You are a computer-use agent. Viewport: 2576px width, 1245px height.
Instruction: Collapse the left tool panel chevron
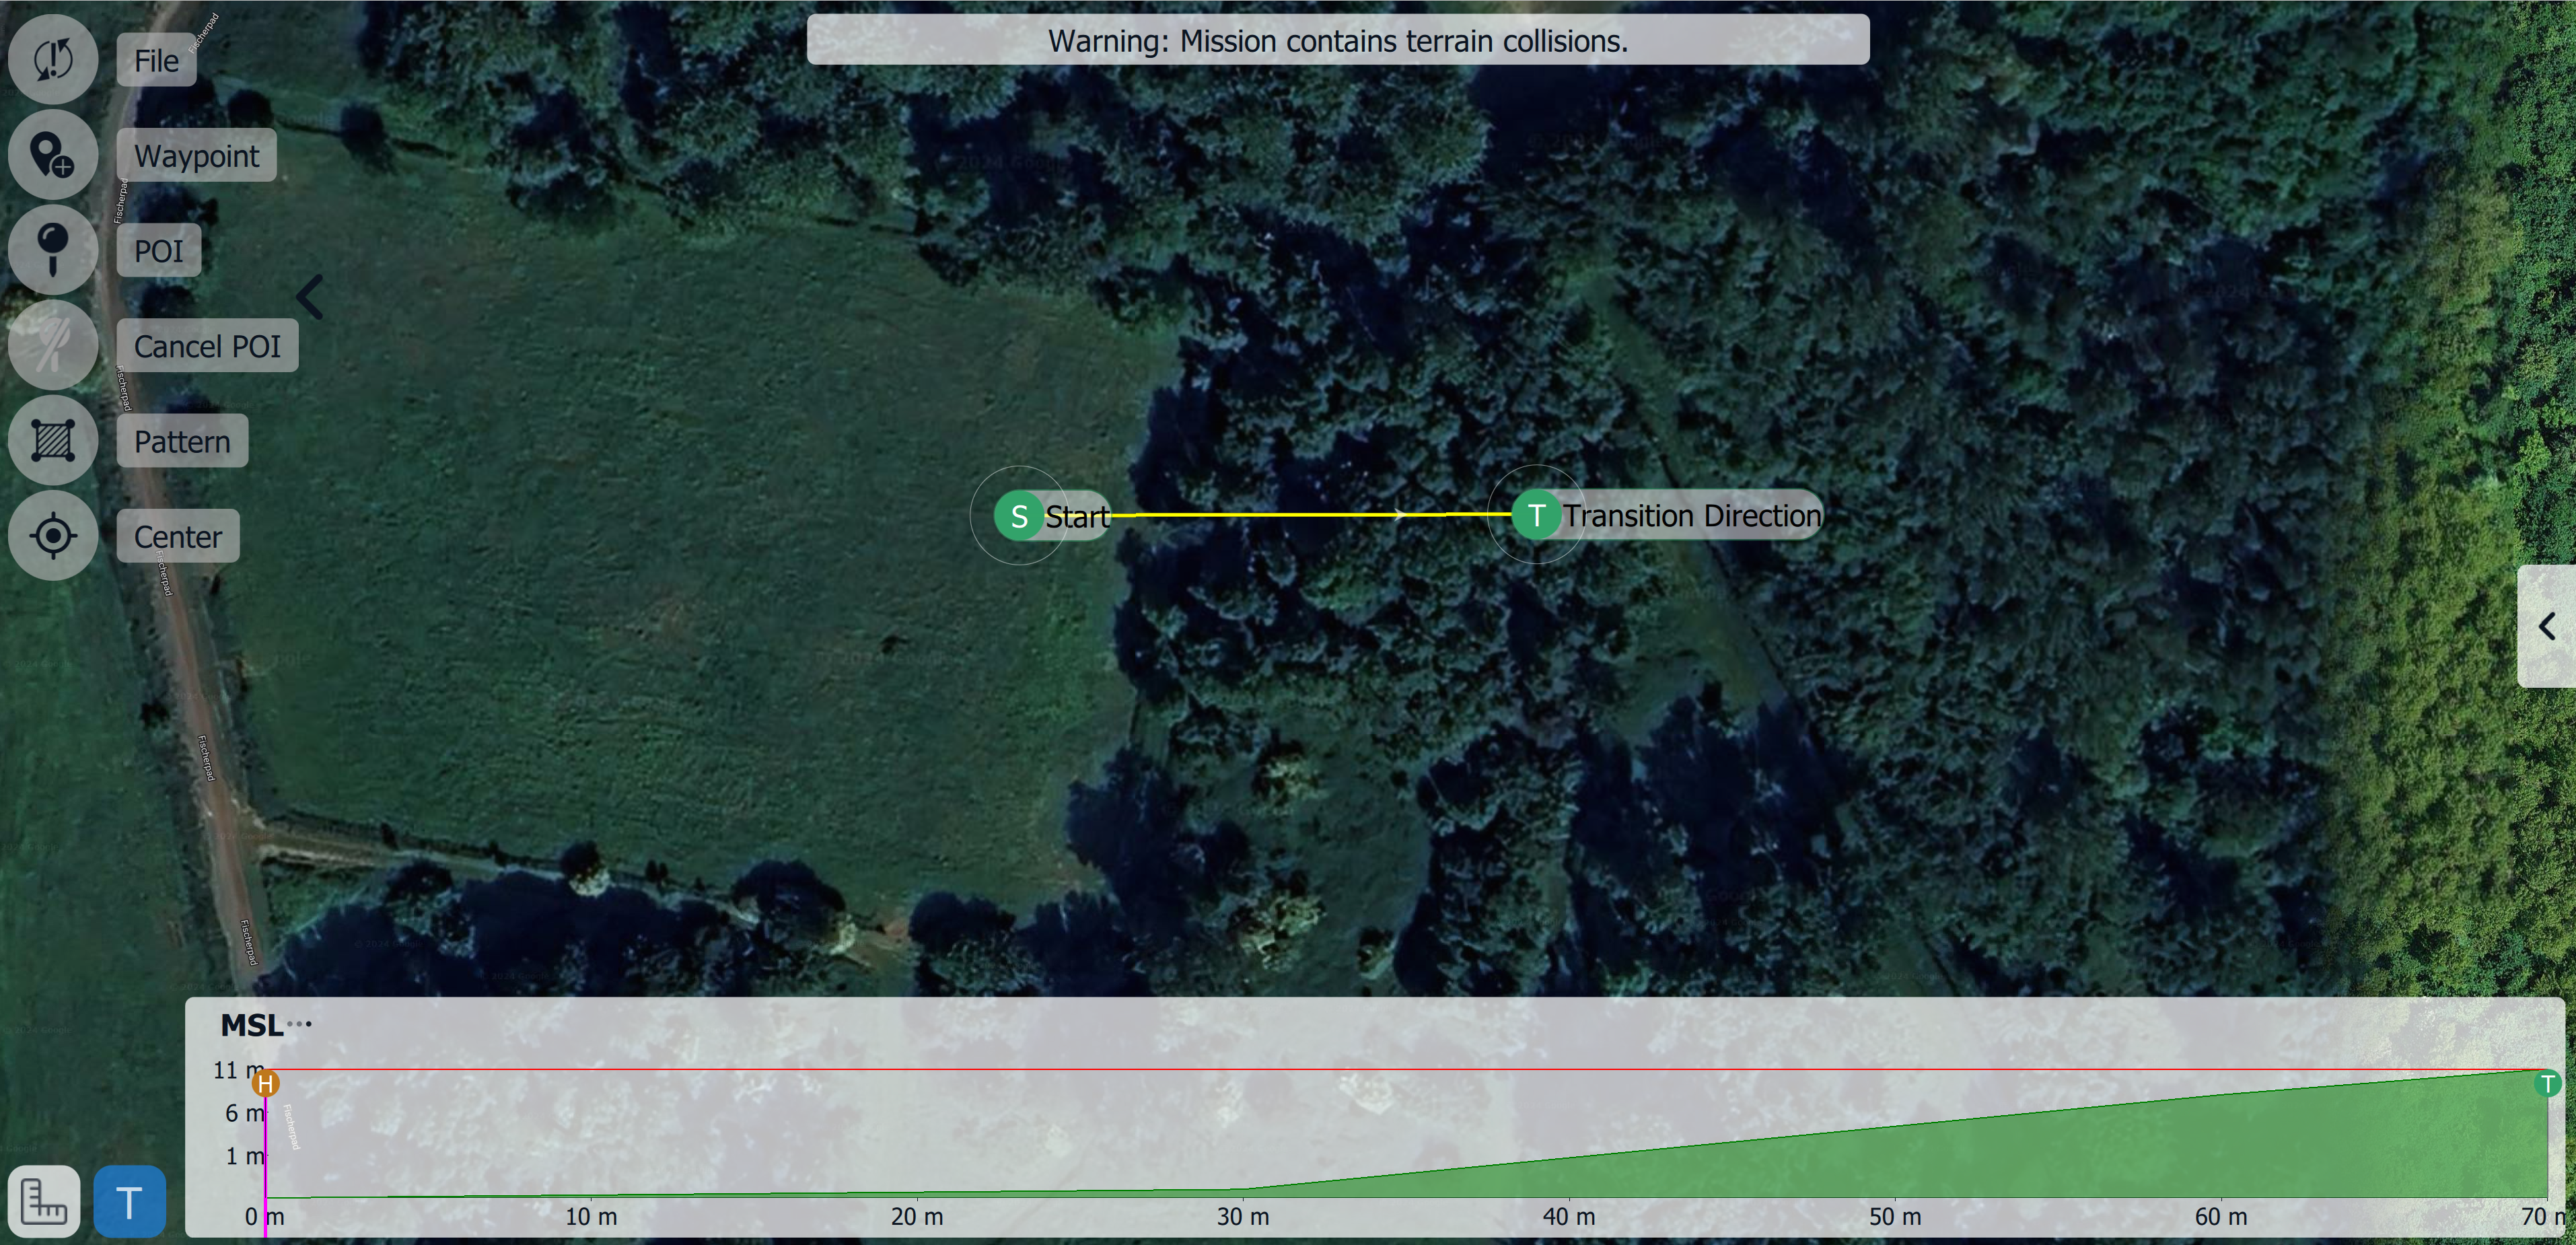click(310, 297)
